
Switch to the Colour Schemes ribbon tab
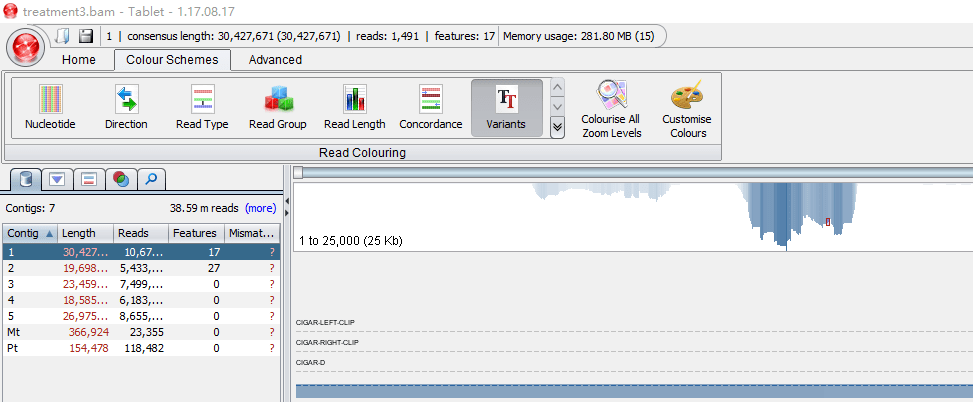tap(173, 60)
